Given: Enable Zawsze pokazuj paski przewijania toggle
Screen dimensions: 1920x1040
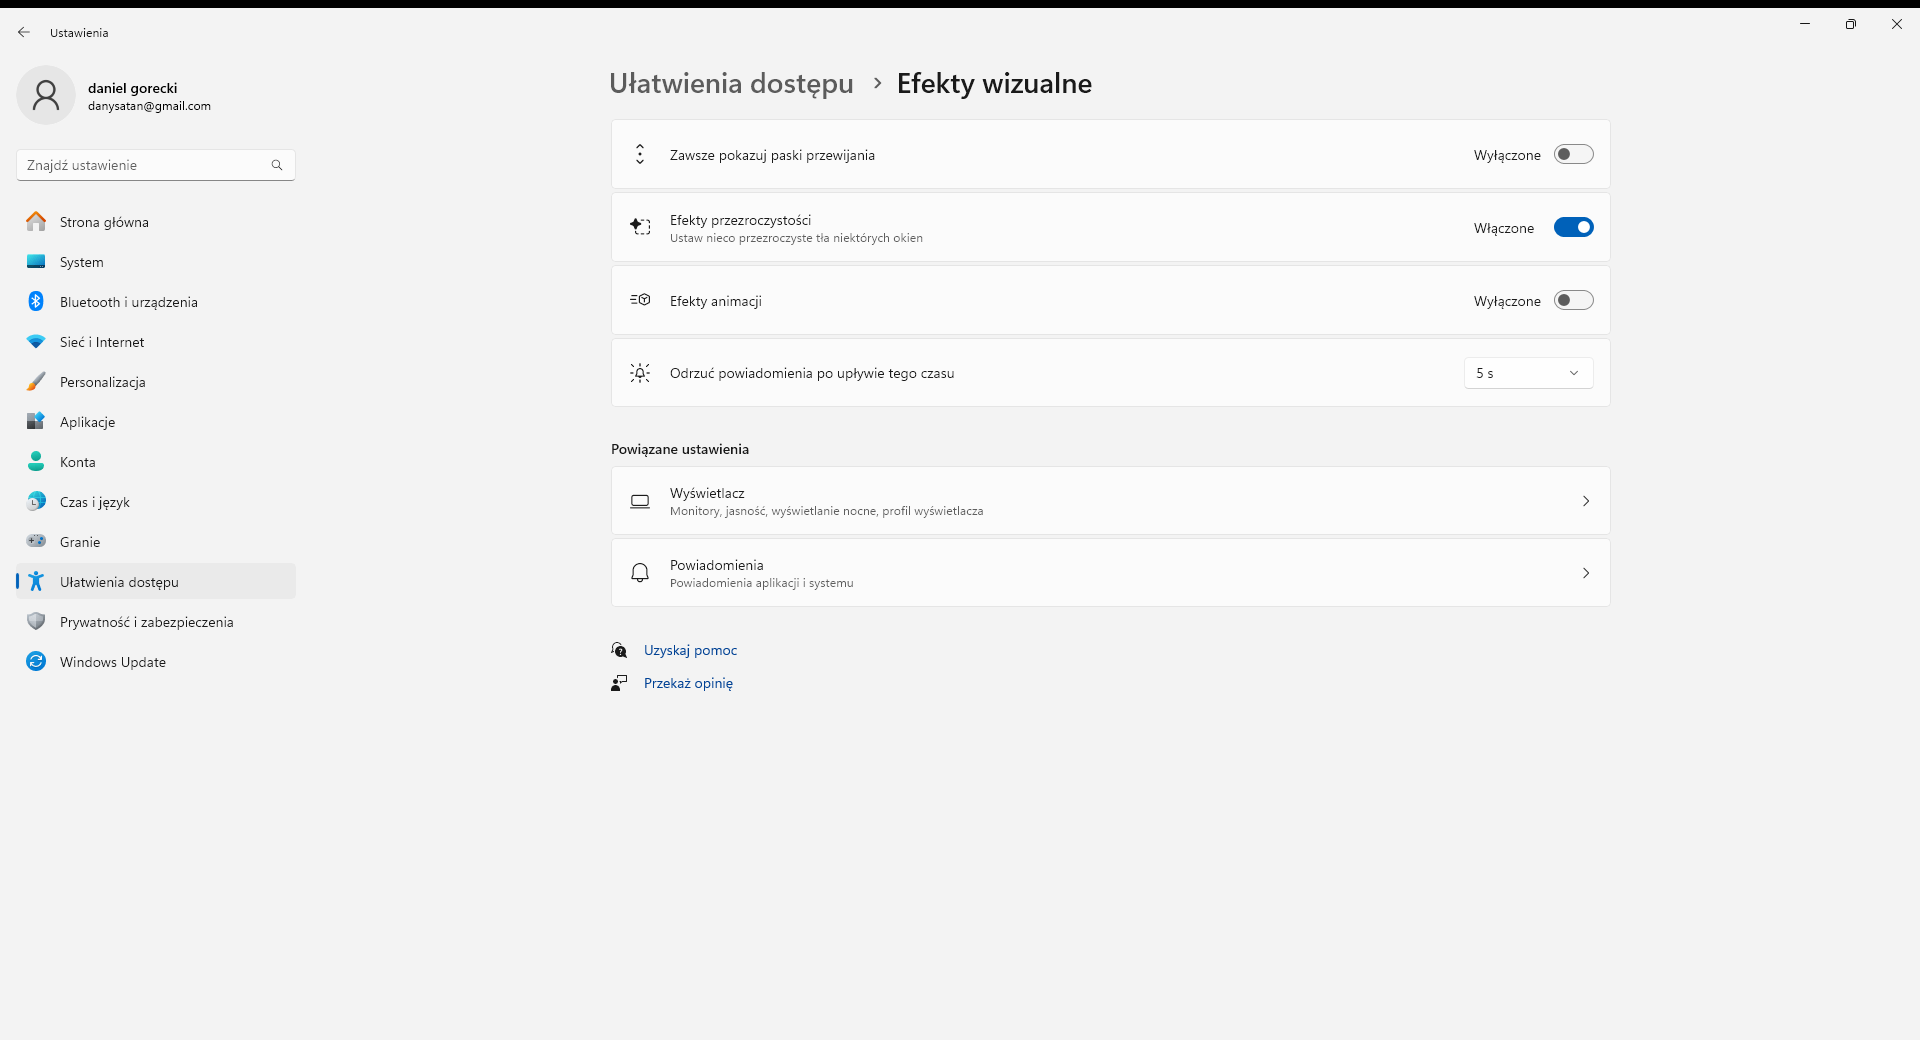Looking at the screenshot, I should 1573,155.
